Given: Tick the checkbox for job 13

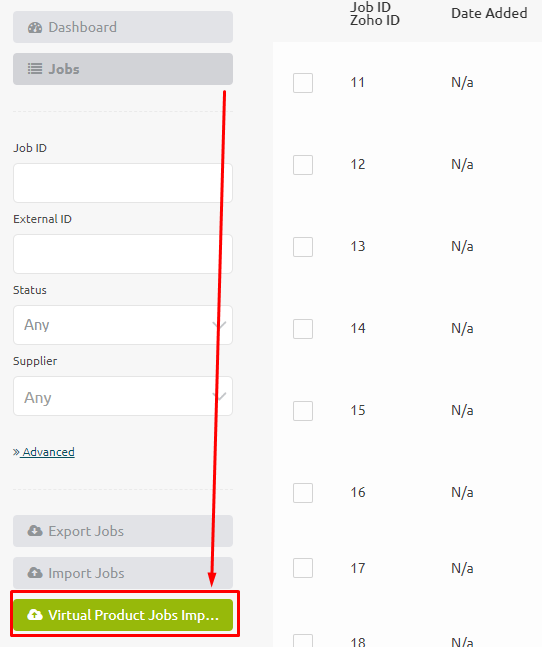Looking at the screenshot, I should click(x=303, y=247).
